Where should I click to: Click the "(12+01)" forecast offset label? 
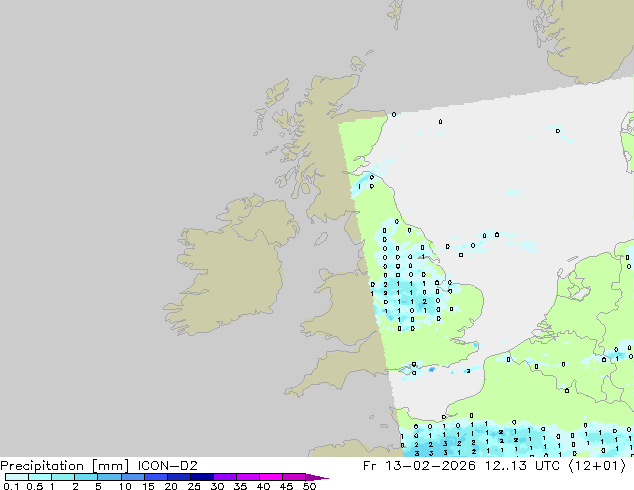point(597,466)
